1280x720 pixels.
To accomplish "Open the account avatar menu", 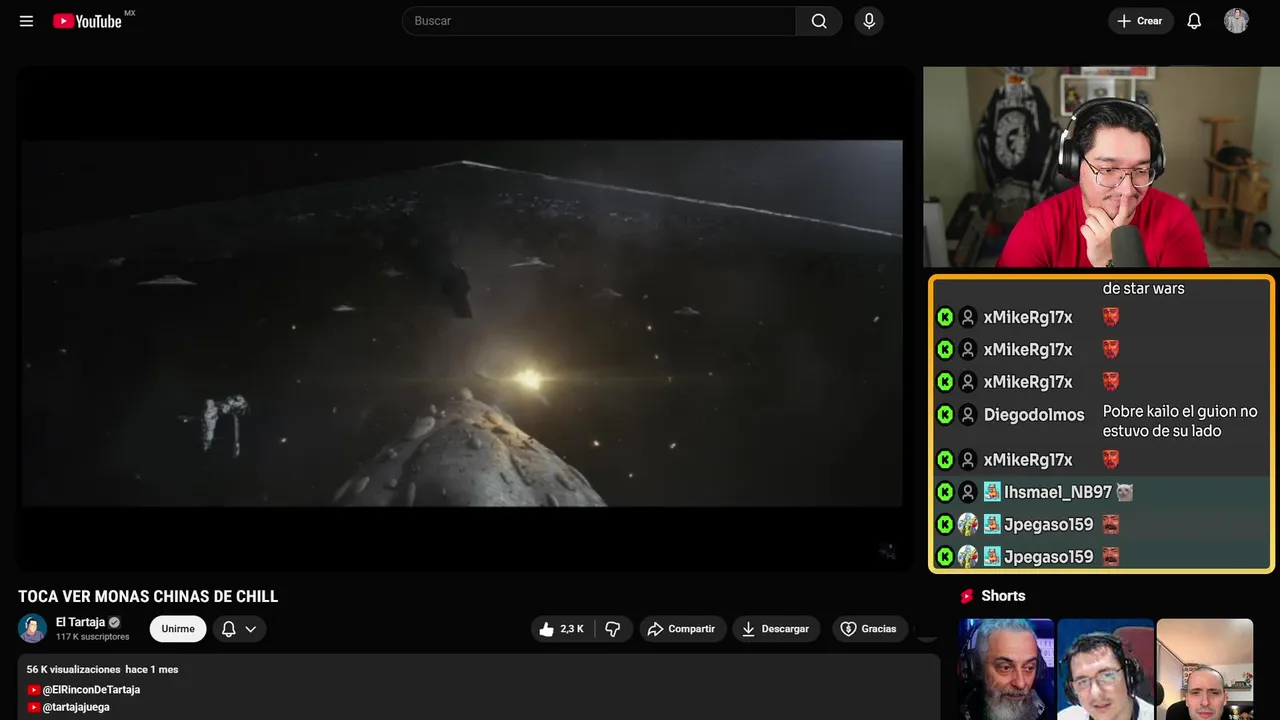I will (x=1236, y=21).
